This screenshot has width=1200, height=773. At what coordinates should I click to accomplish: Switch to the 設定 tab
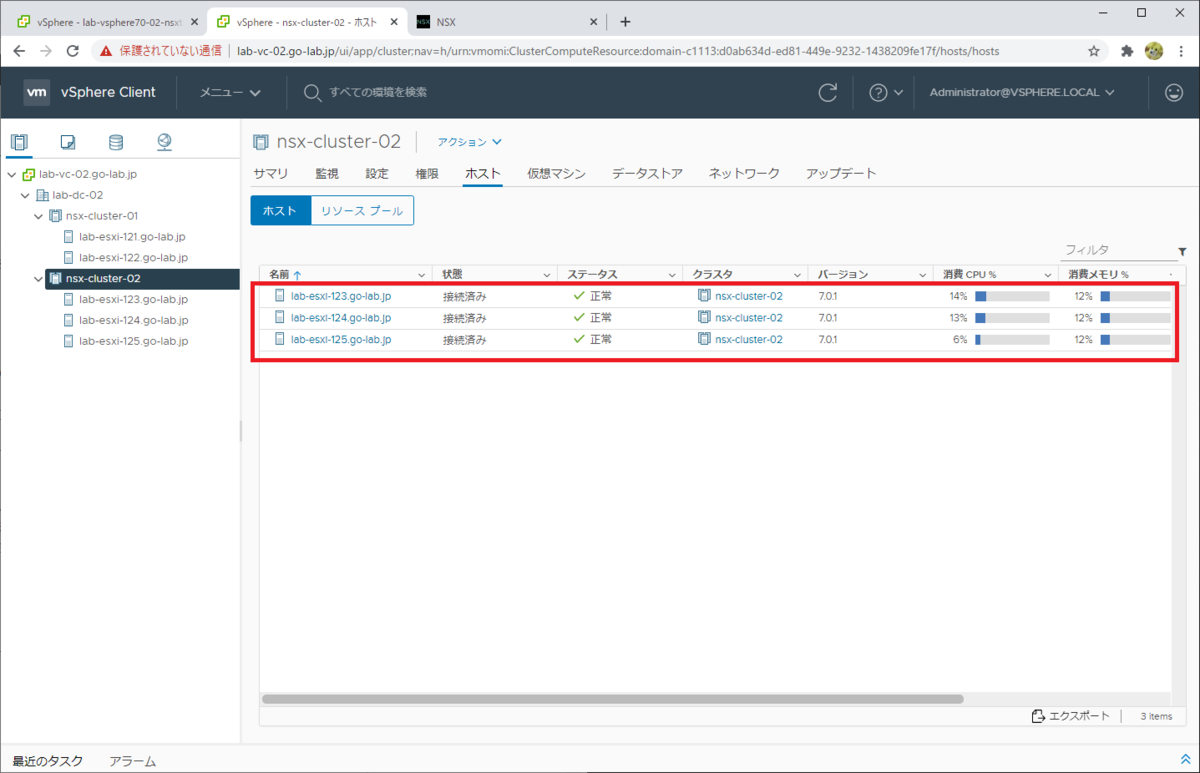click(377, 173)
